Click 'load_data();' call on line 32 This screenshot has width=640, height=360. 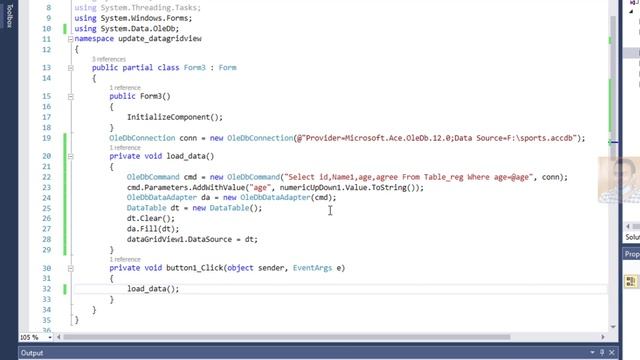[x=153, y=289]
